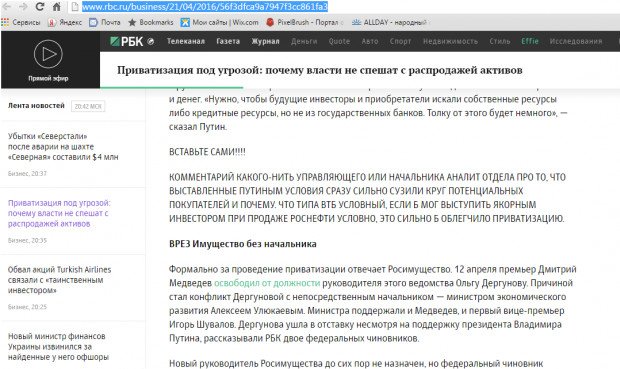
Task: Click the ВРЕЗ Имущество без начальника subheading
Action: pyautogui.click(x=243, y=244)
